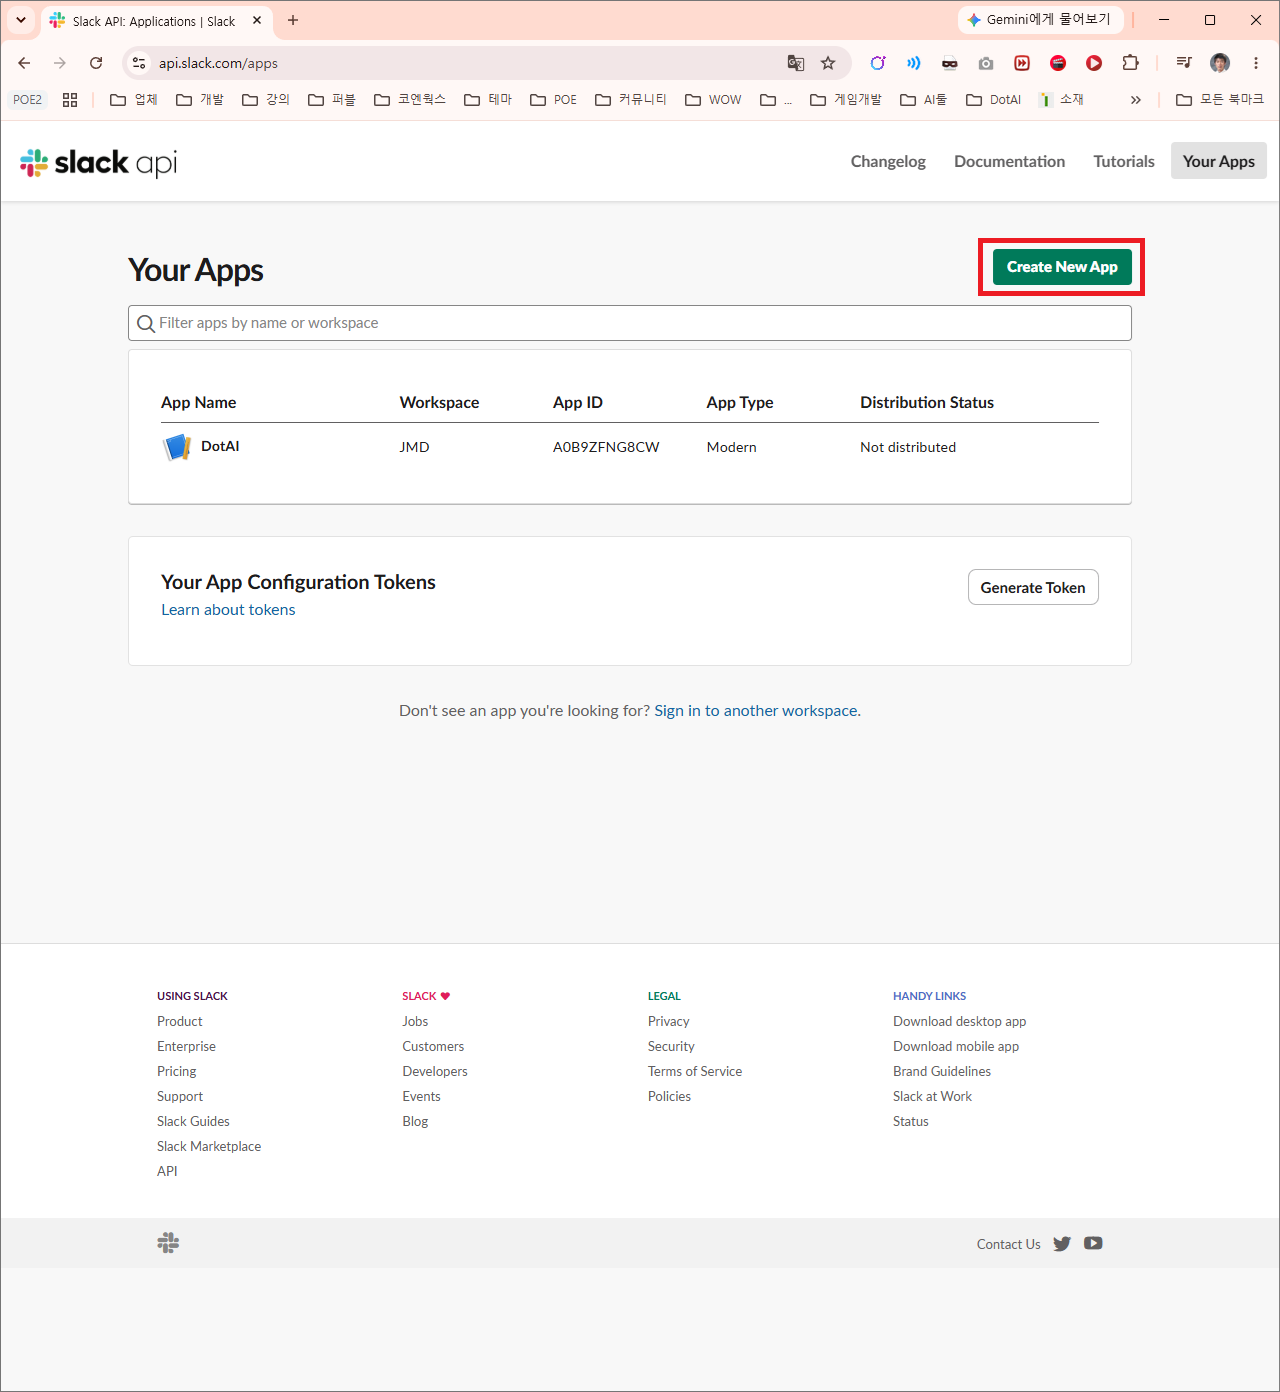Viewport: 1280px width, 1392px height.
Task: Click Create New App button
Action: (1062, 267)
